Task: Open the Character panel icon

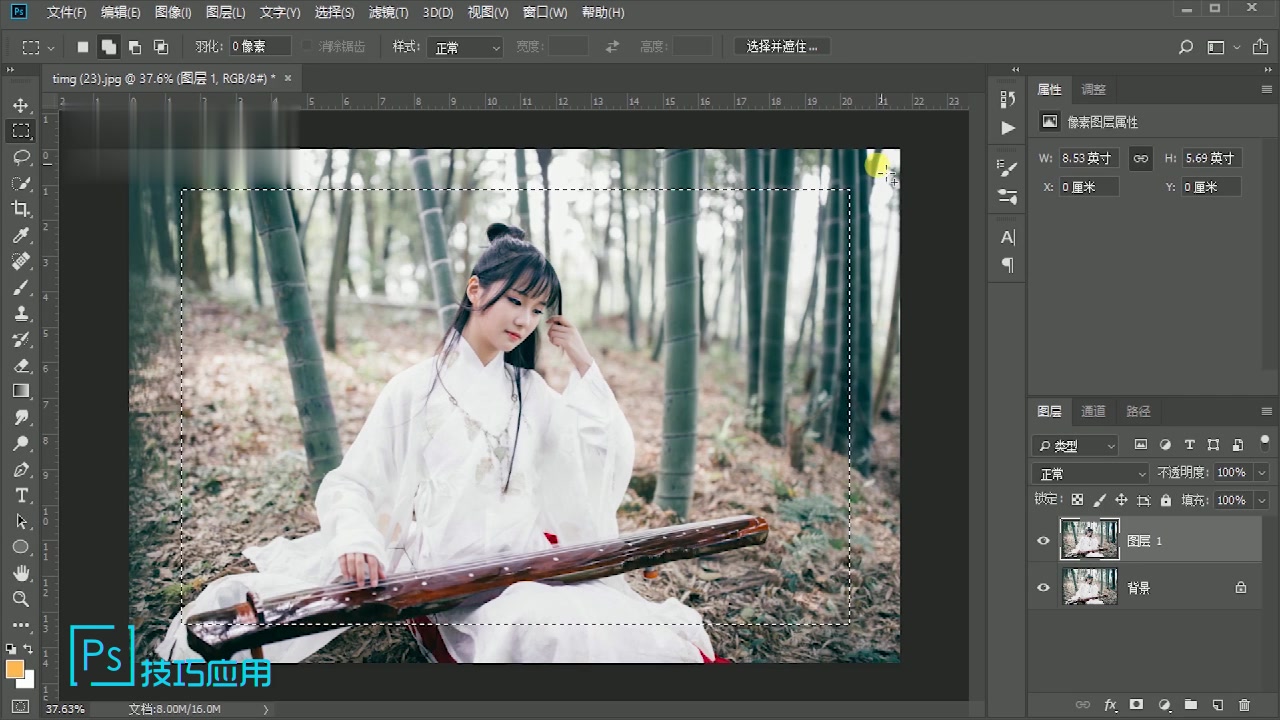Action: [x=1008, y=237]
